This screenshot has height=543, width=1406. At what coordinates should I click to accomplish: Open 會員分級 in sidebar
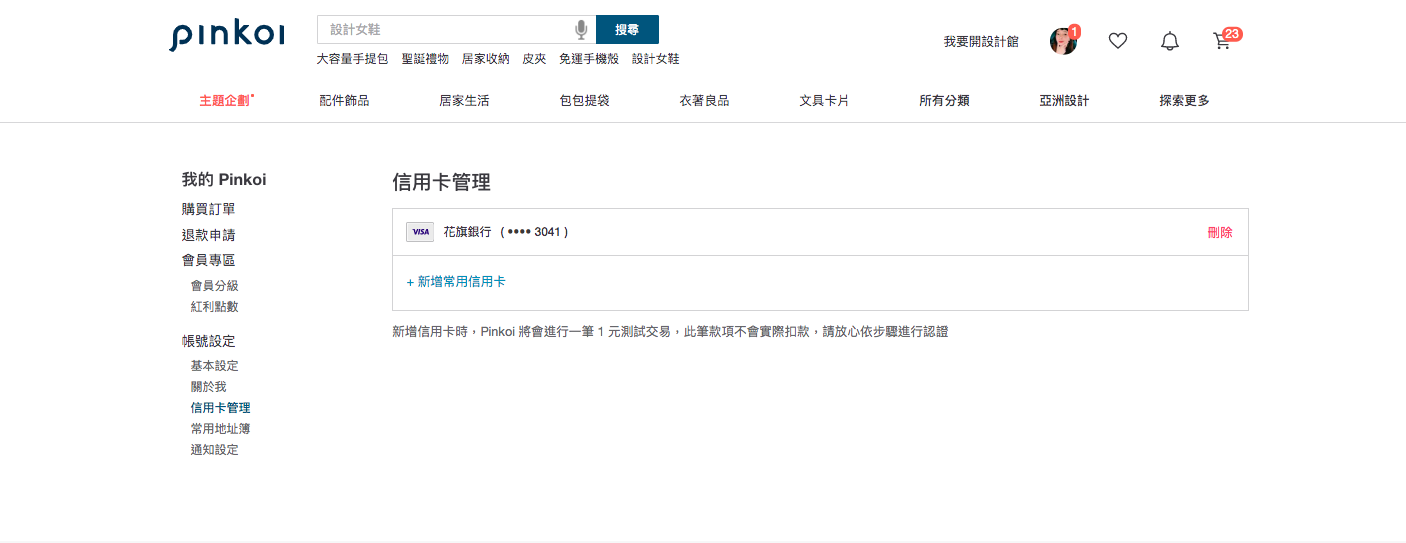[214, 286]
